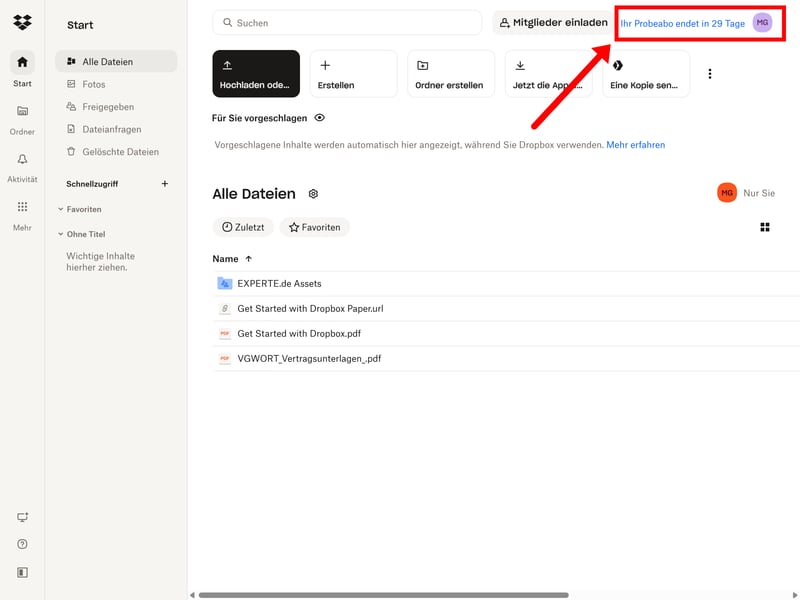Viewport: 800px width, 600px height.
Task: Select Fotos in the sidebar
Action: [94, 84]
